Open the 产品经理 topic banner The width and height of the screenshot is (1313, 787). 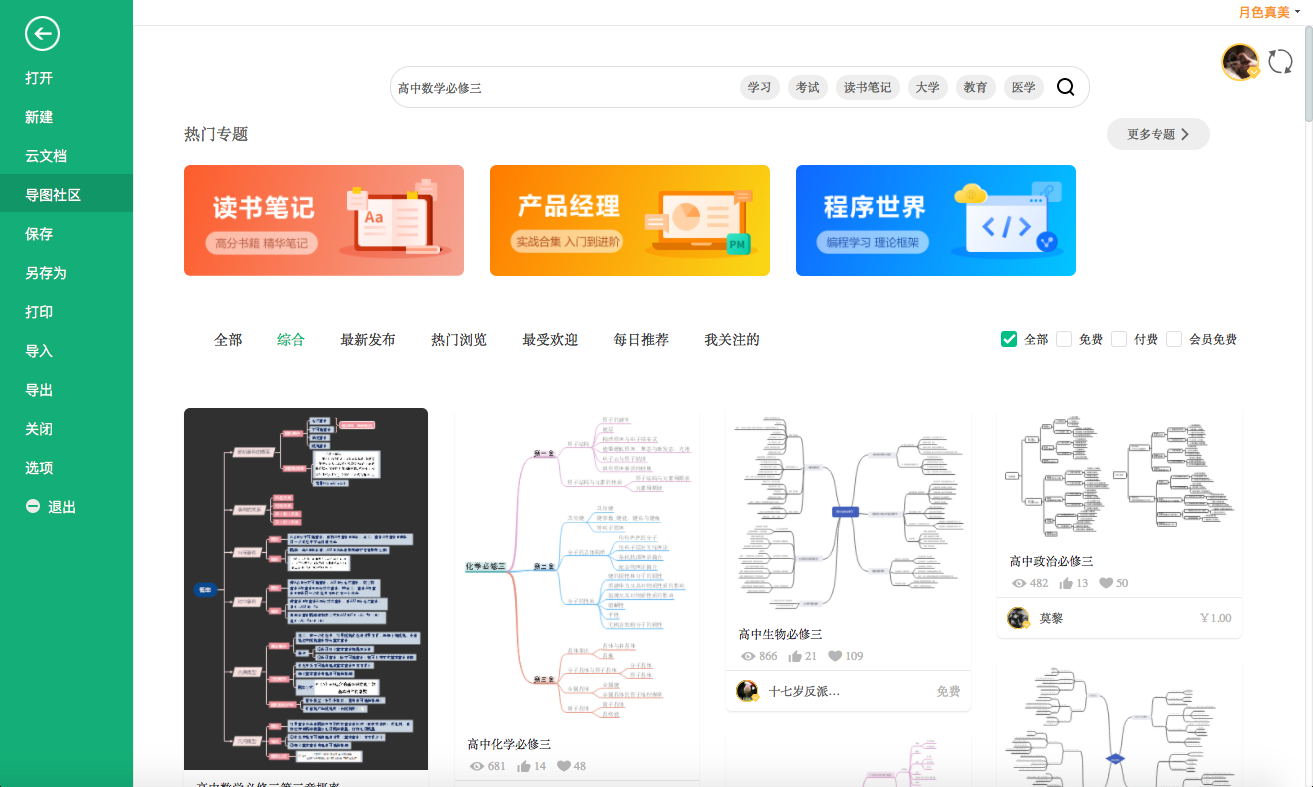(x=630, y=220)
